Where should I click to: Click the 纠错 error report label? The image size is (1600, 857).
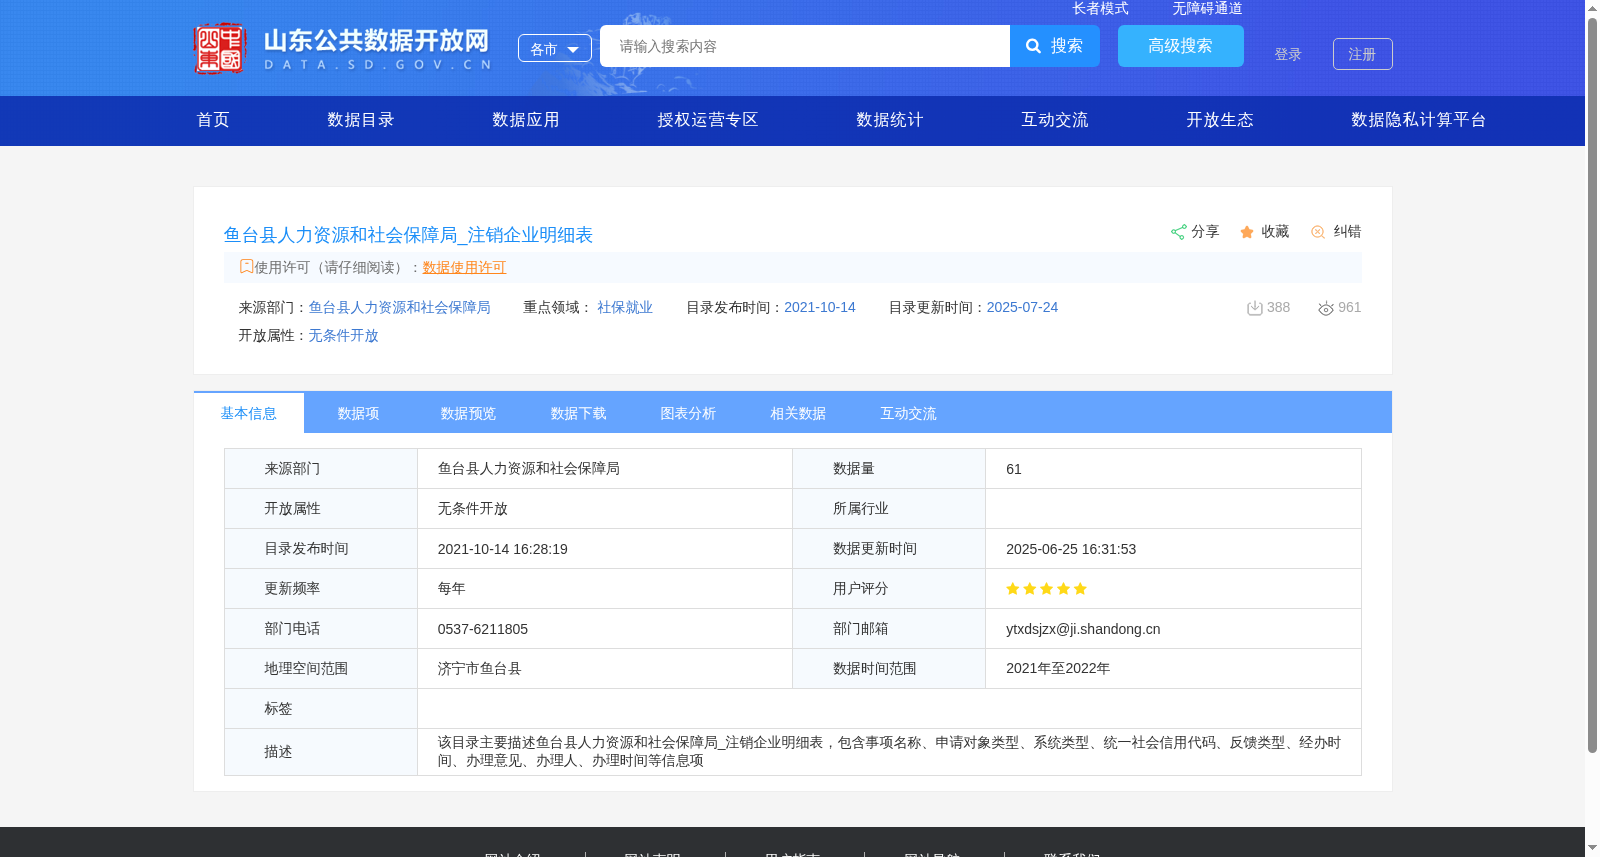1347,231
